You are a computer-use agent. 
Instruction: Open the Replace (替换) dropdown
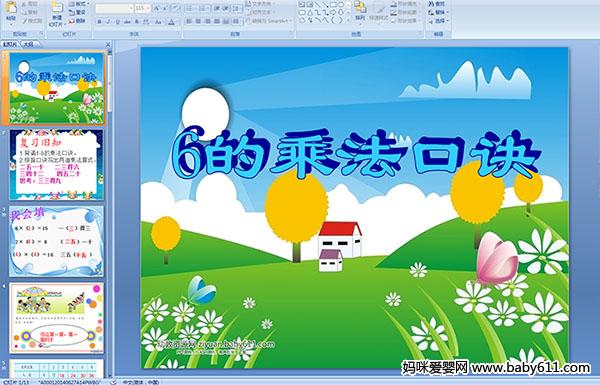click(x=437, y=12)
